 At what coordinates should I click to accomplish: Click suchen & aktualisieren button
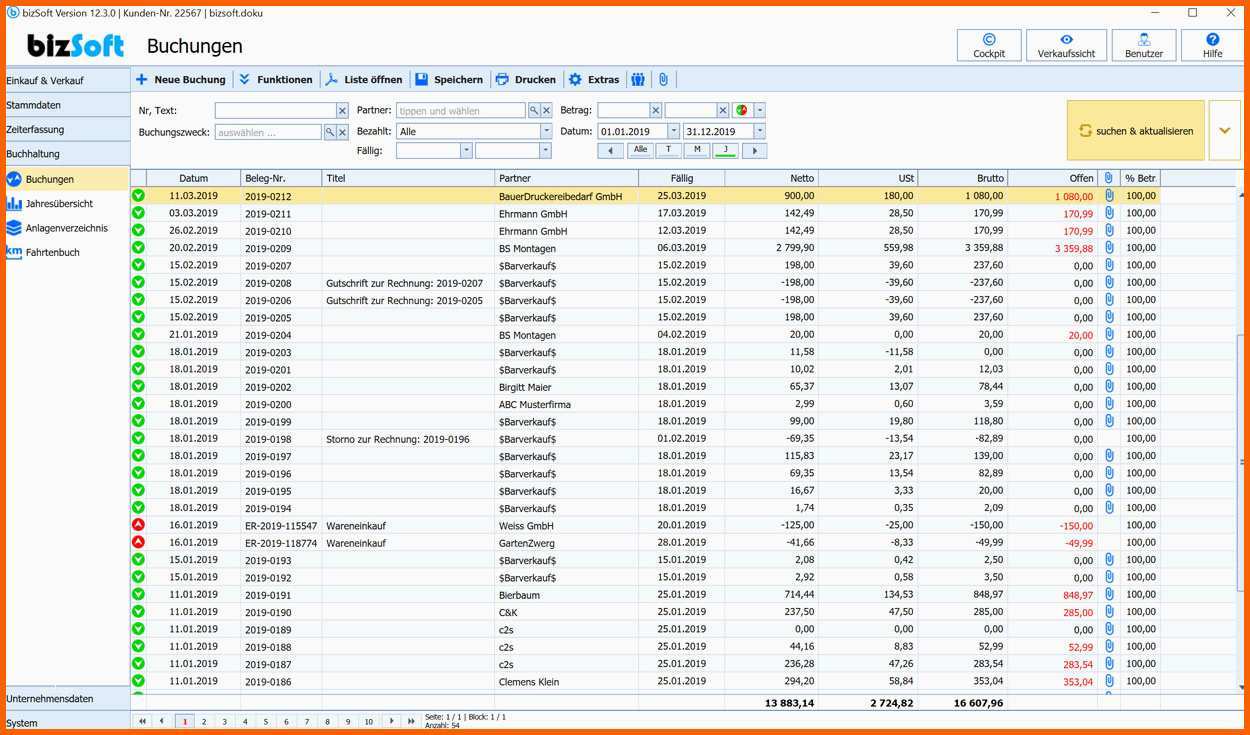point(1136,130)
